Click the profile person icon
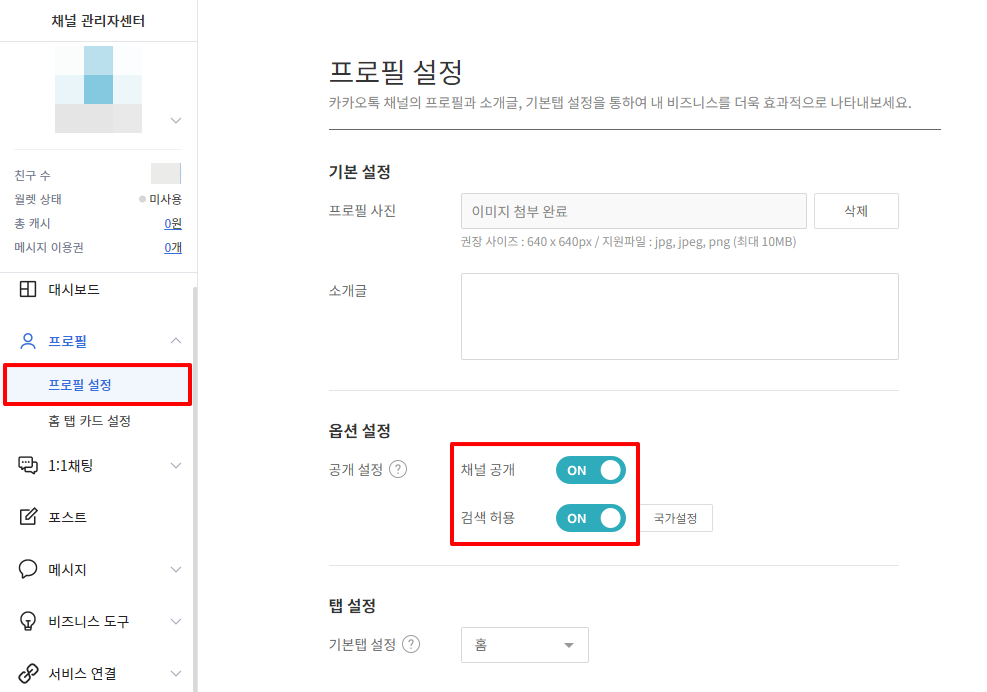Image resolution: width=987 pixels, height=692 pixels. (28, 341)
